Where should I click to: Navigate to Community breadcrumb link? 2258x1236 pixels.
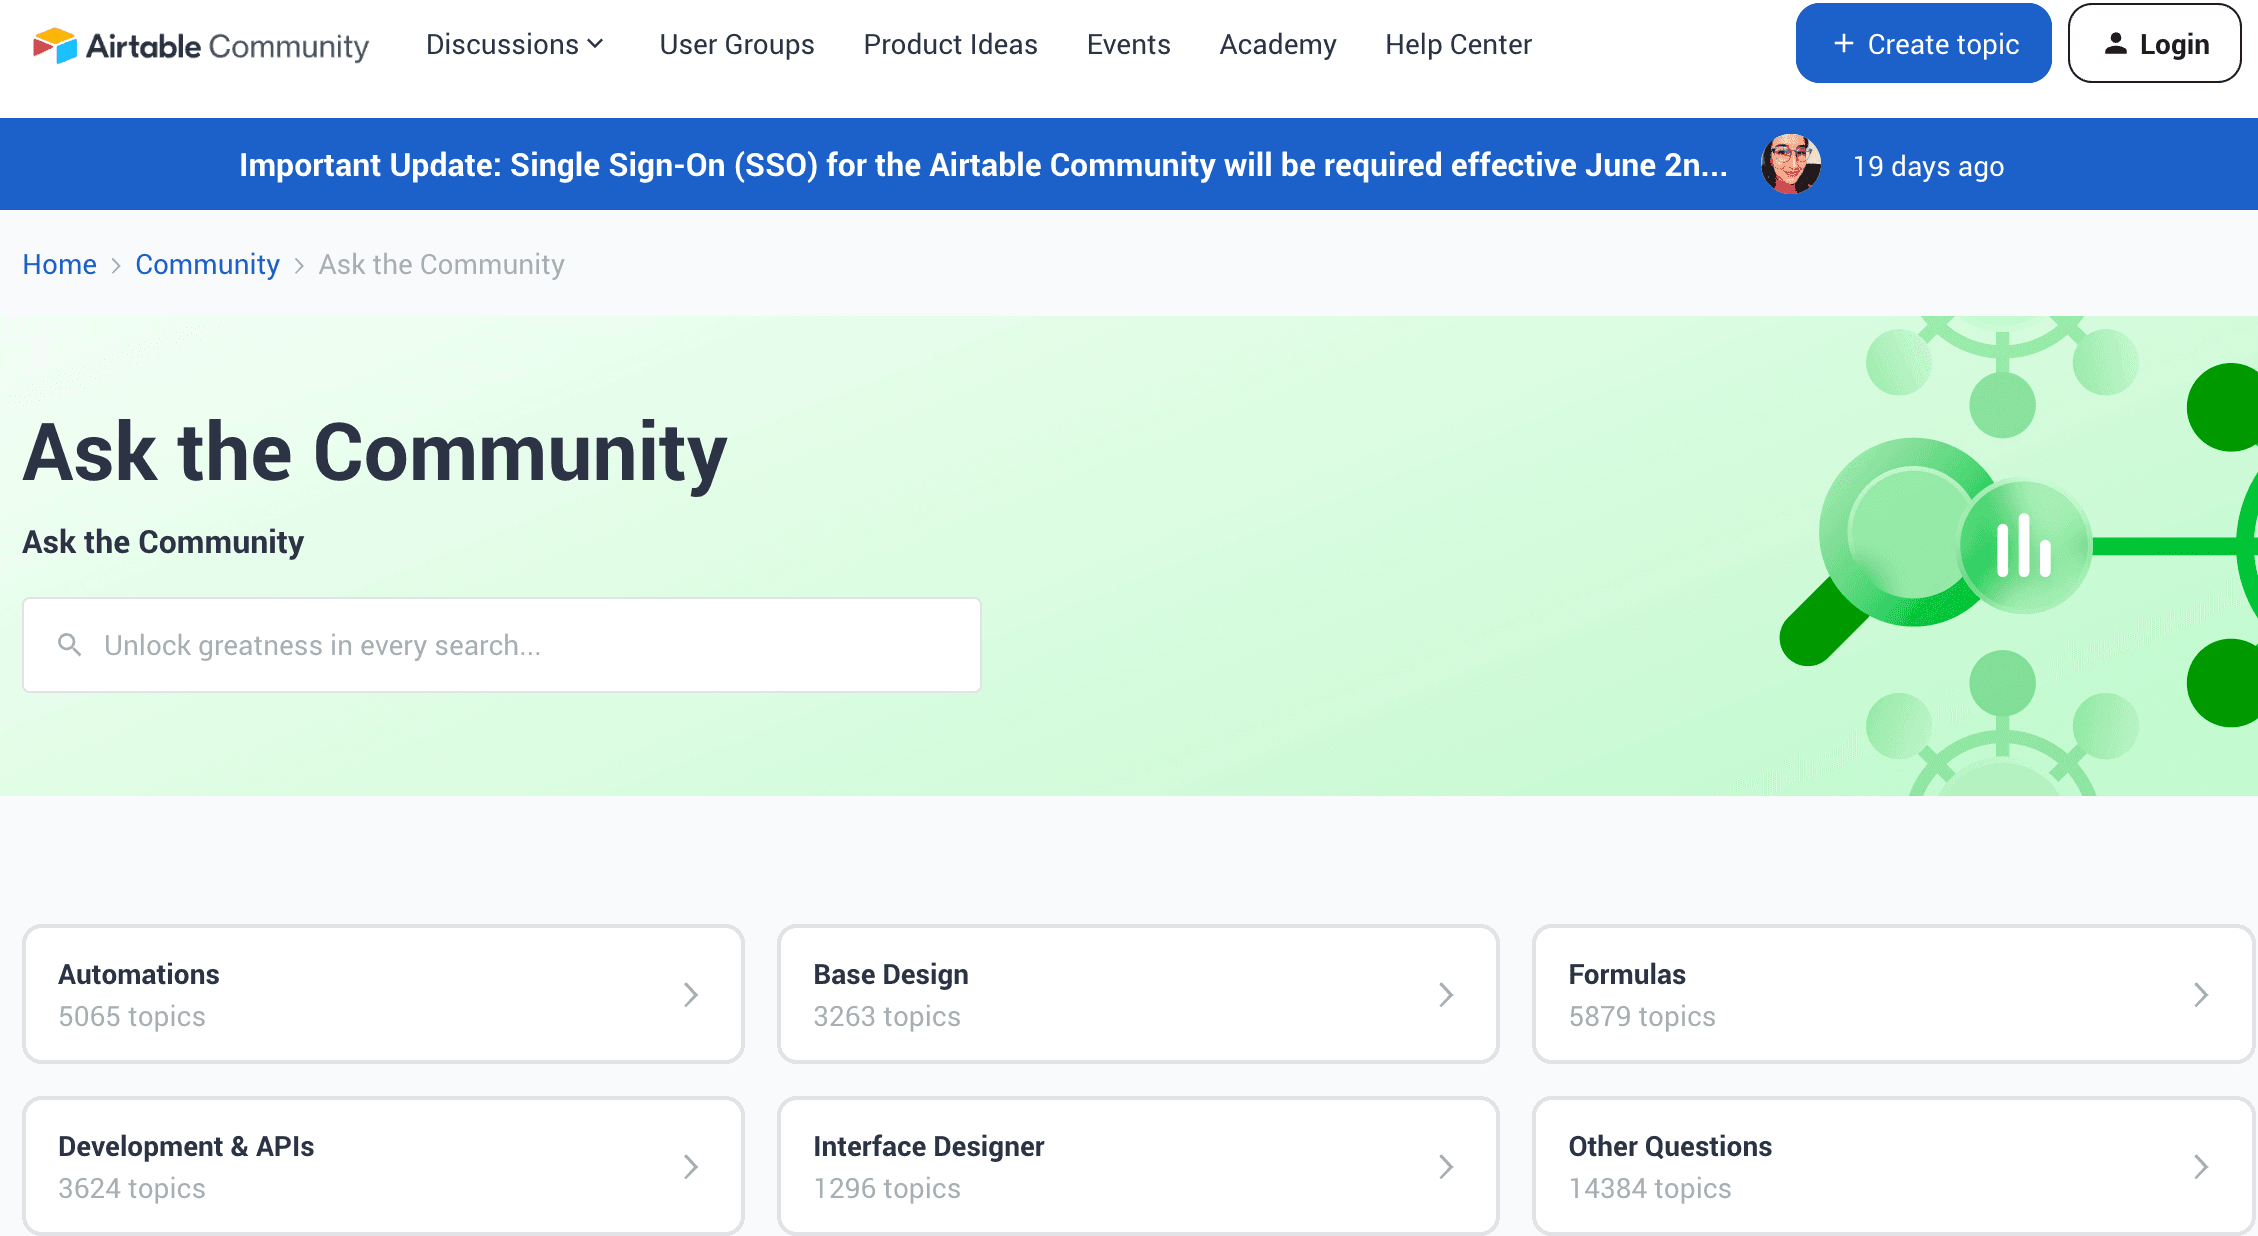tap(207, 264)
